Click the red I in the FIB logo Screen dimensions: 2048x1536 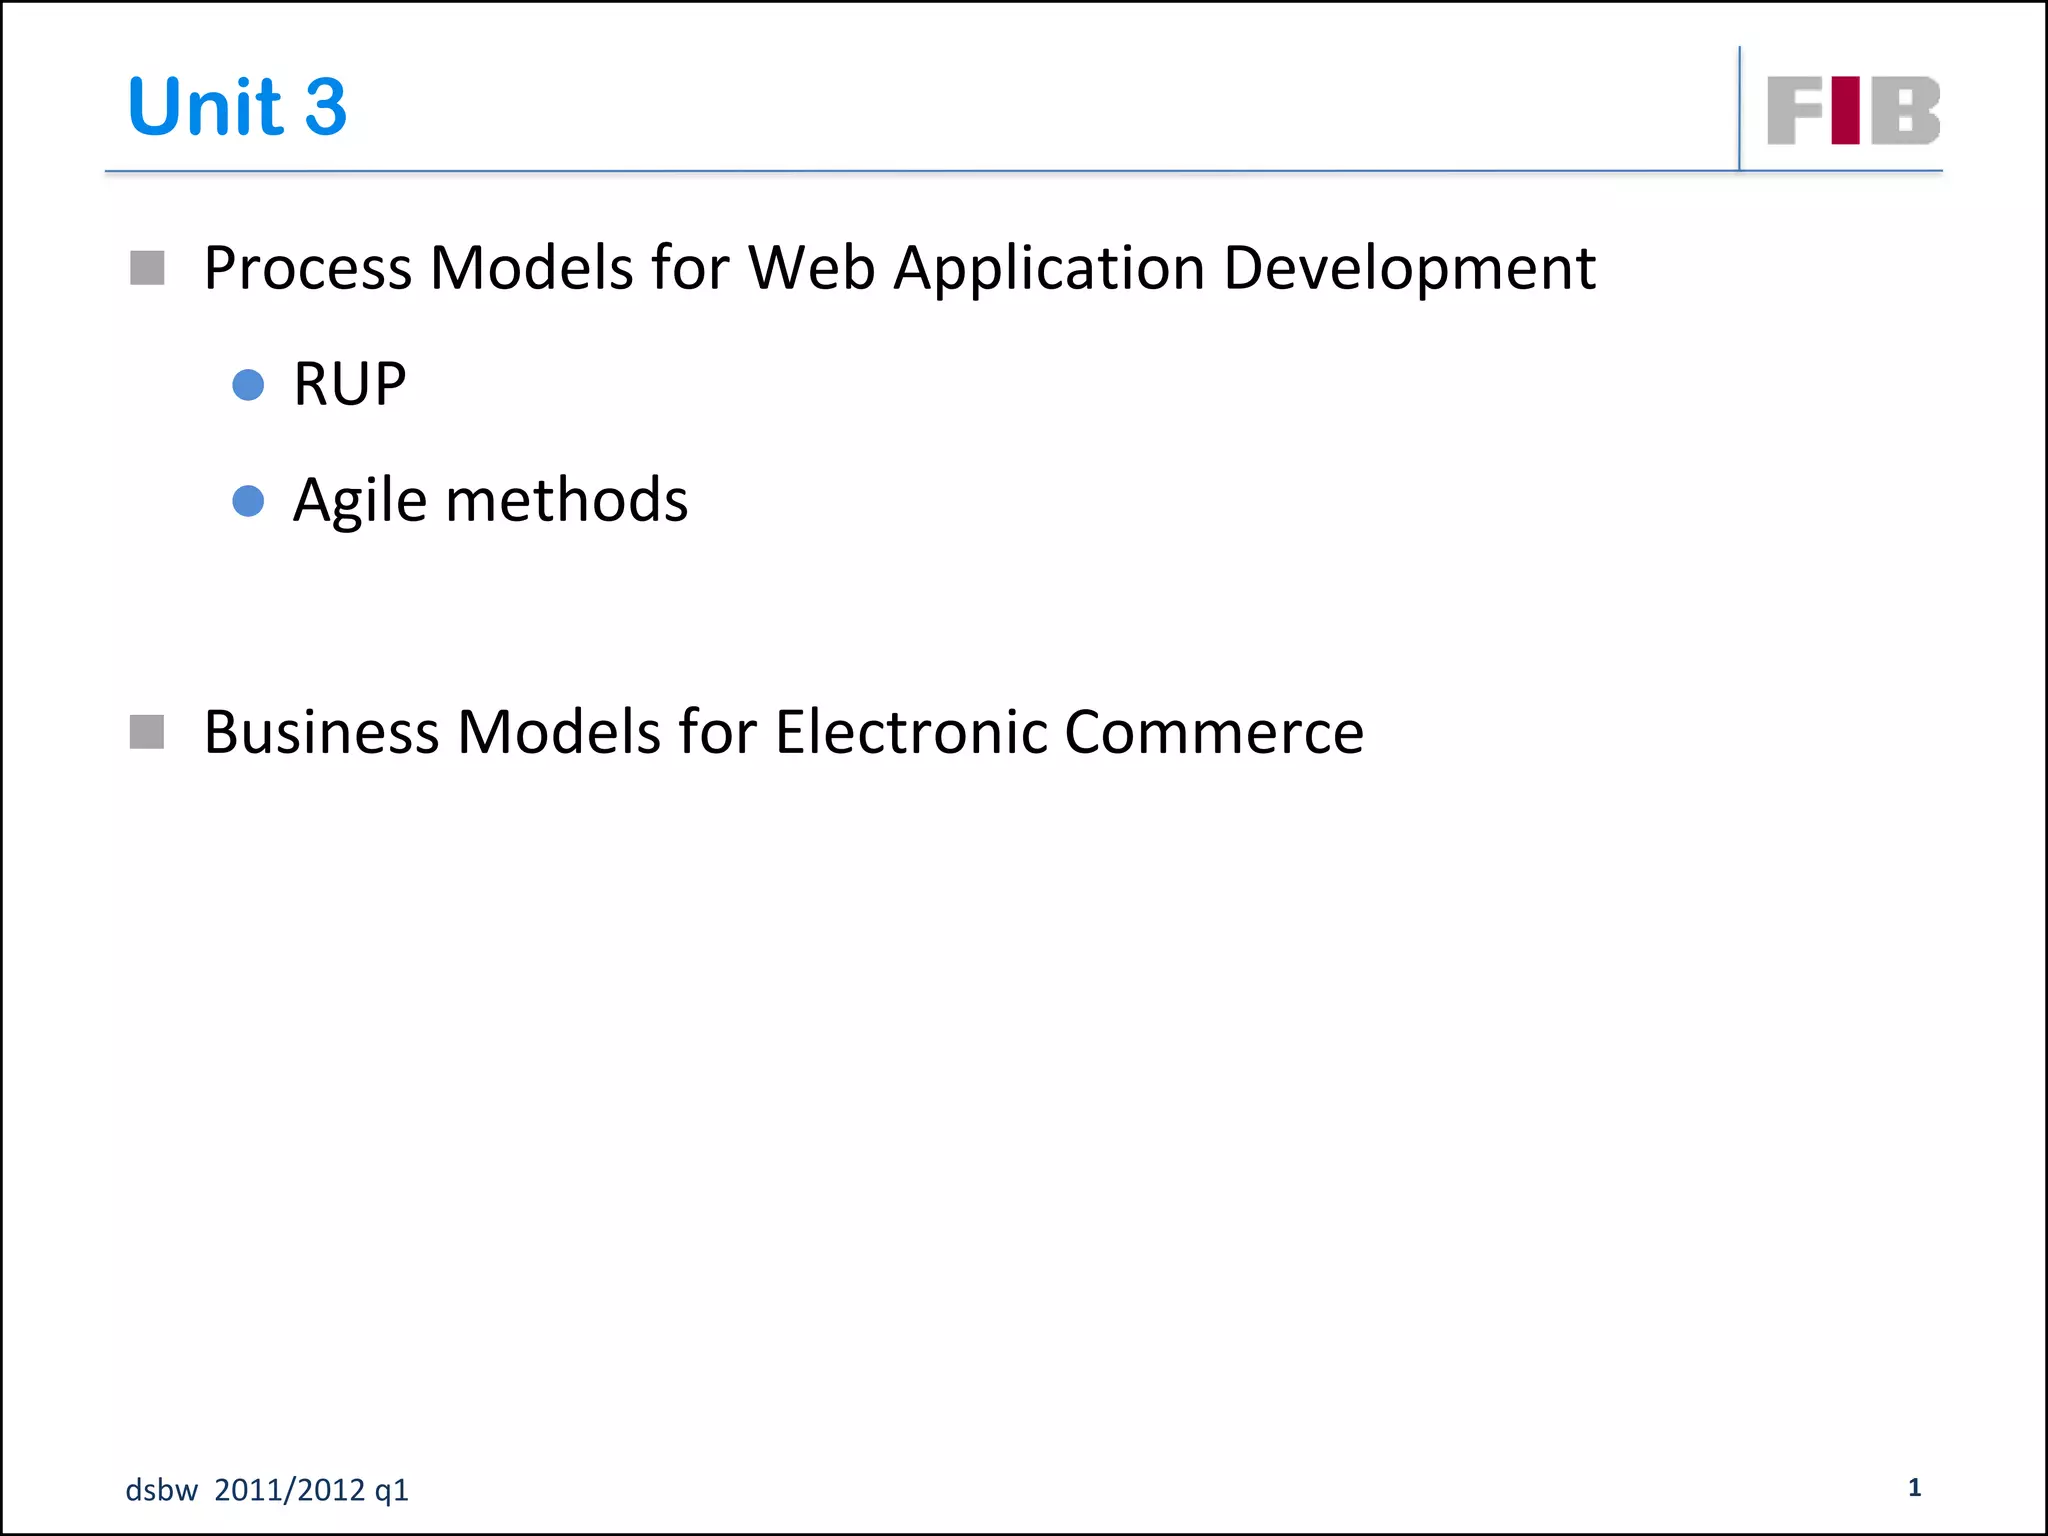[1846, 110]
